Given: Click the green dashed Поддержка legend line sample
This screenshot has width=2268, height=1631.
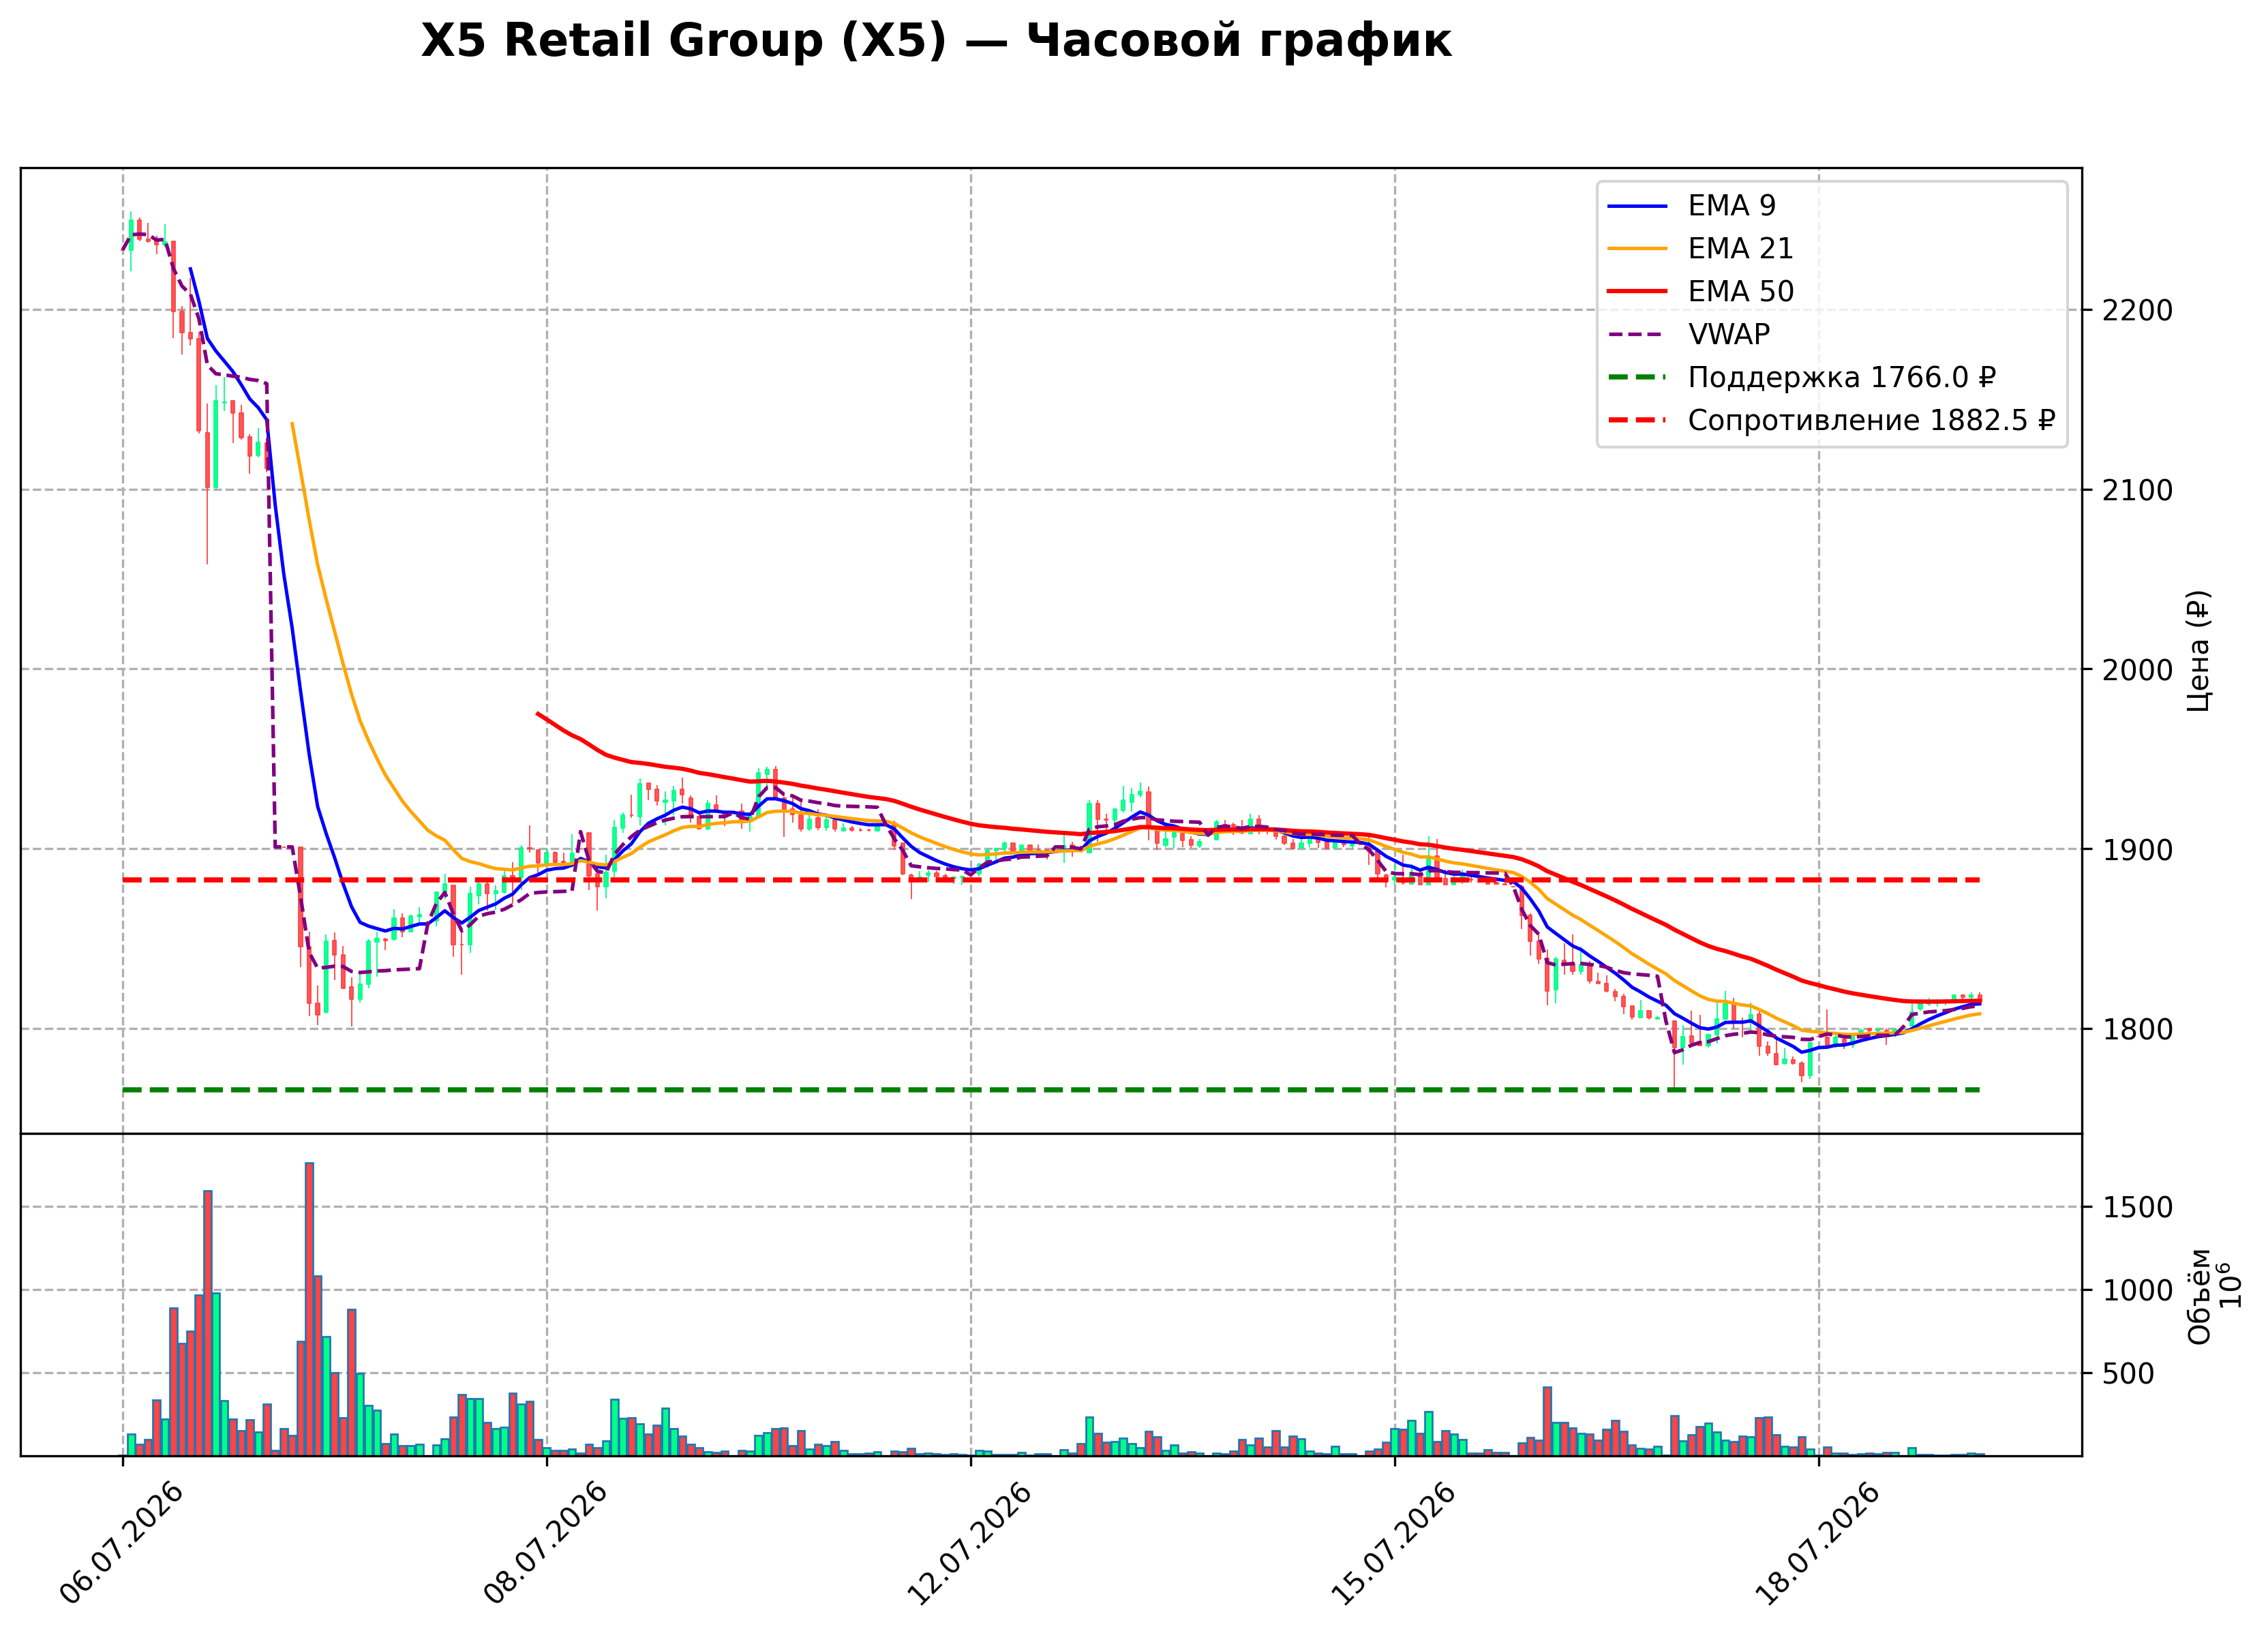Looking at the screenshot, I should pyautogui.click(x=1638, y=378).
